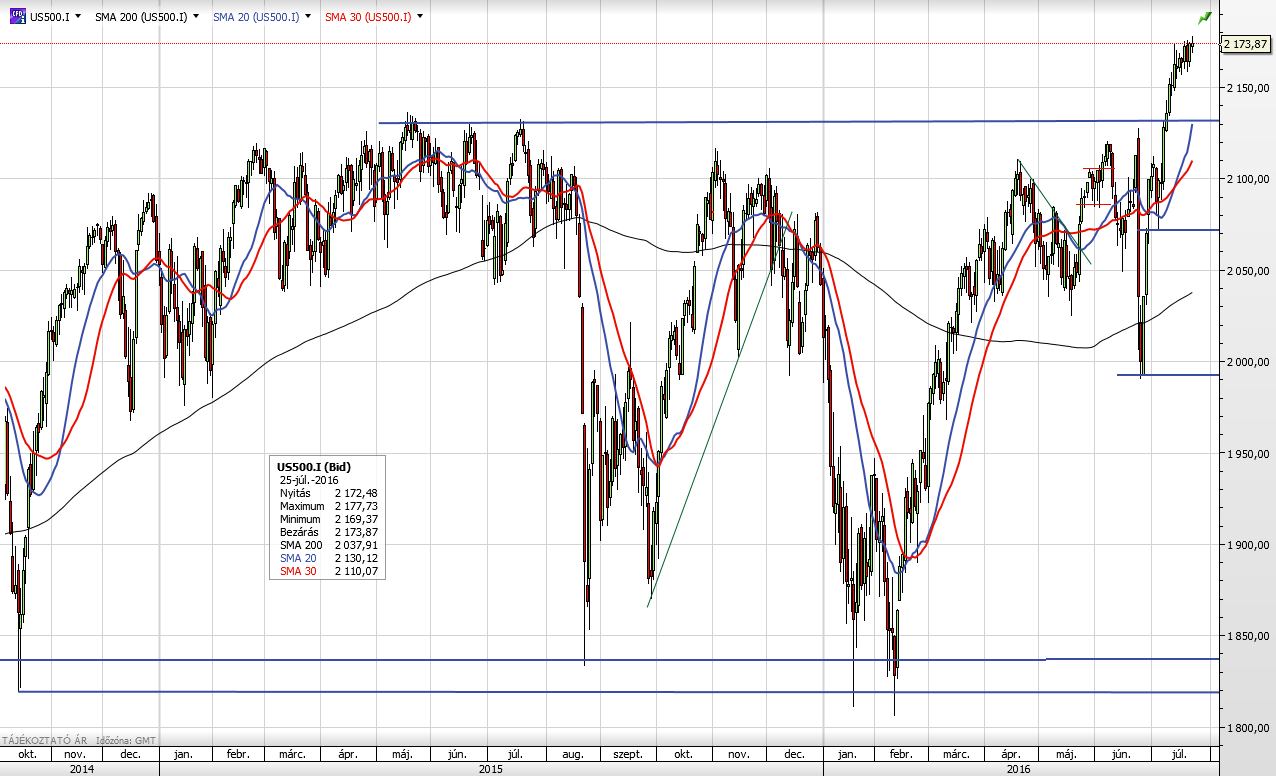
Task: Click the szept. month label on time axis
Action: point(627,754)
